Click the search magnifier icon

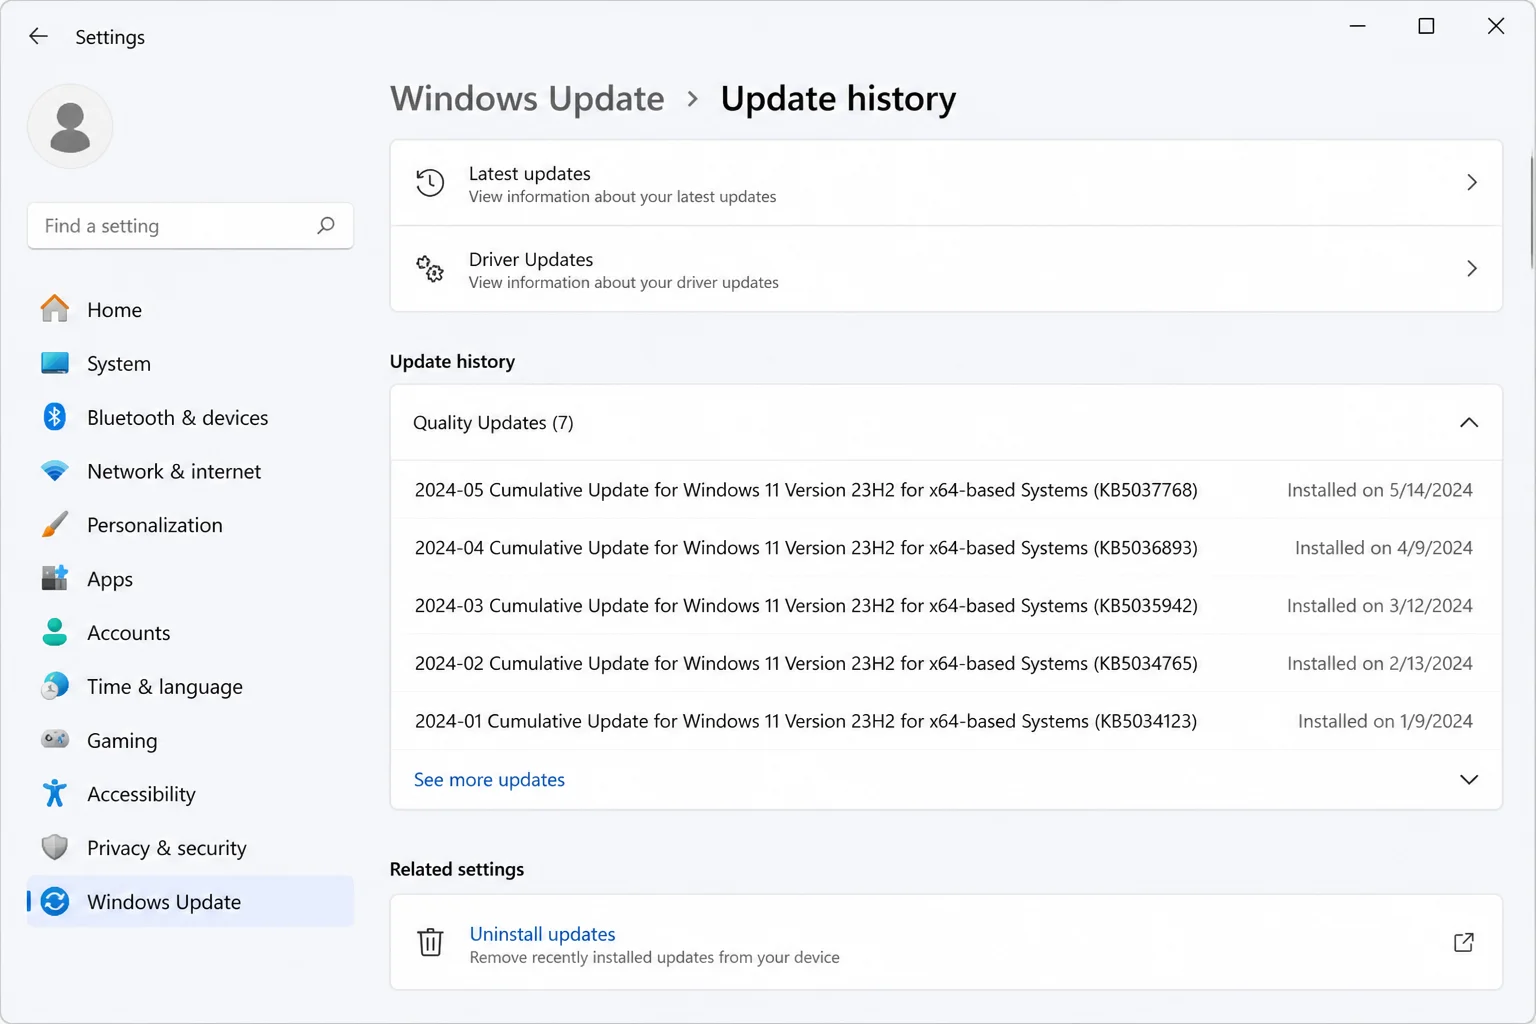(x=326, y=226)
